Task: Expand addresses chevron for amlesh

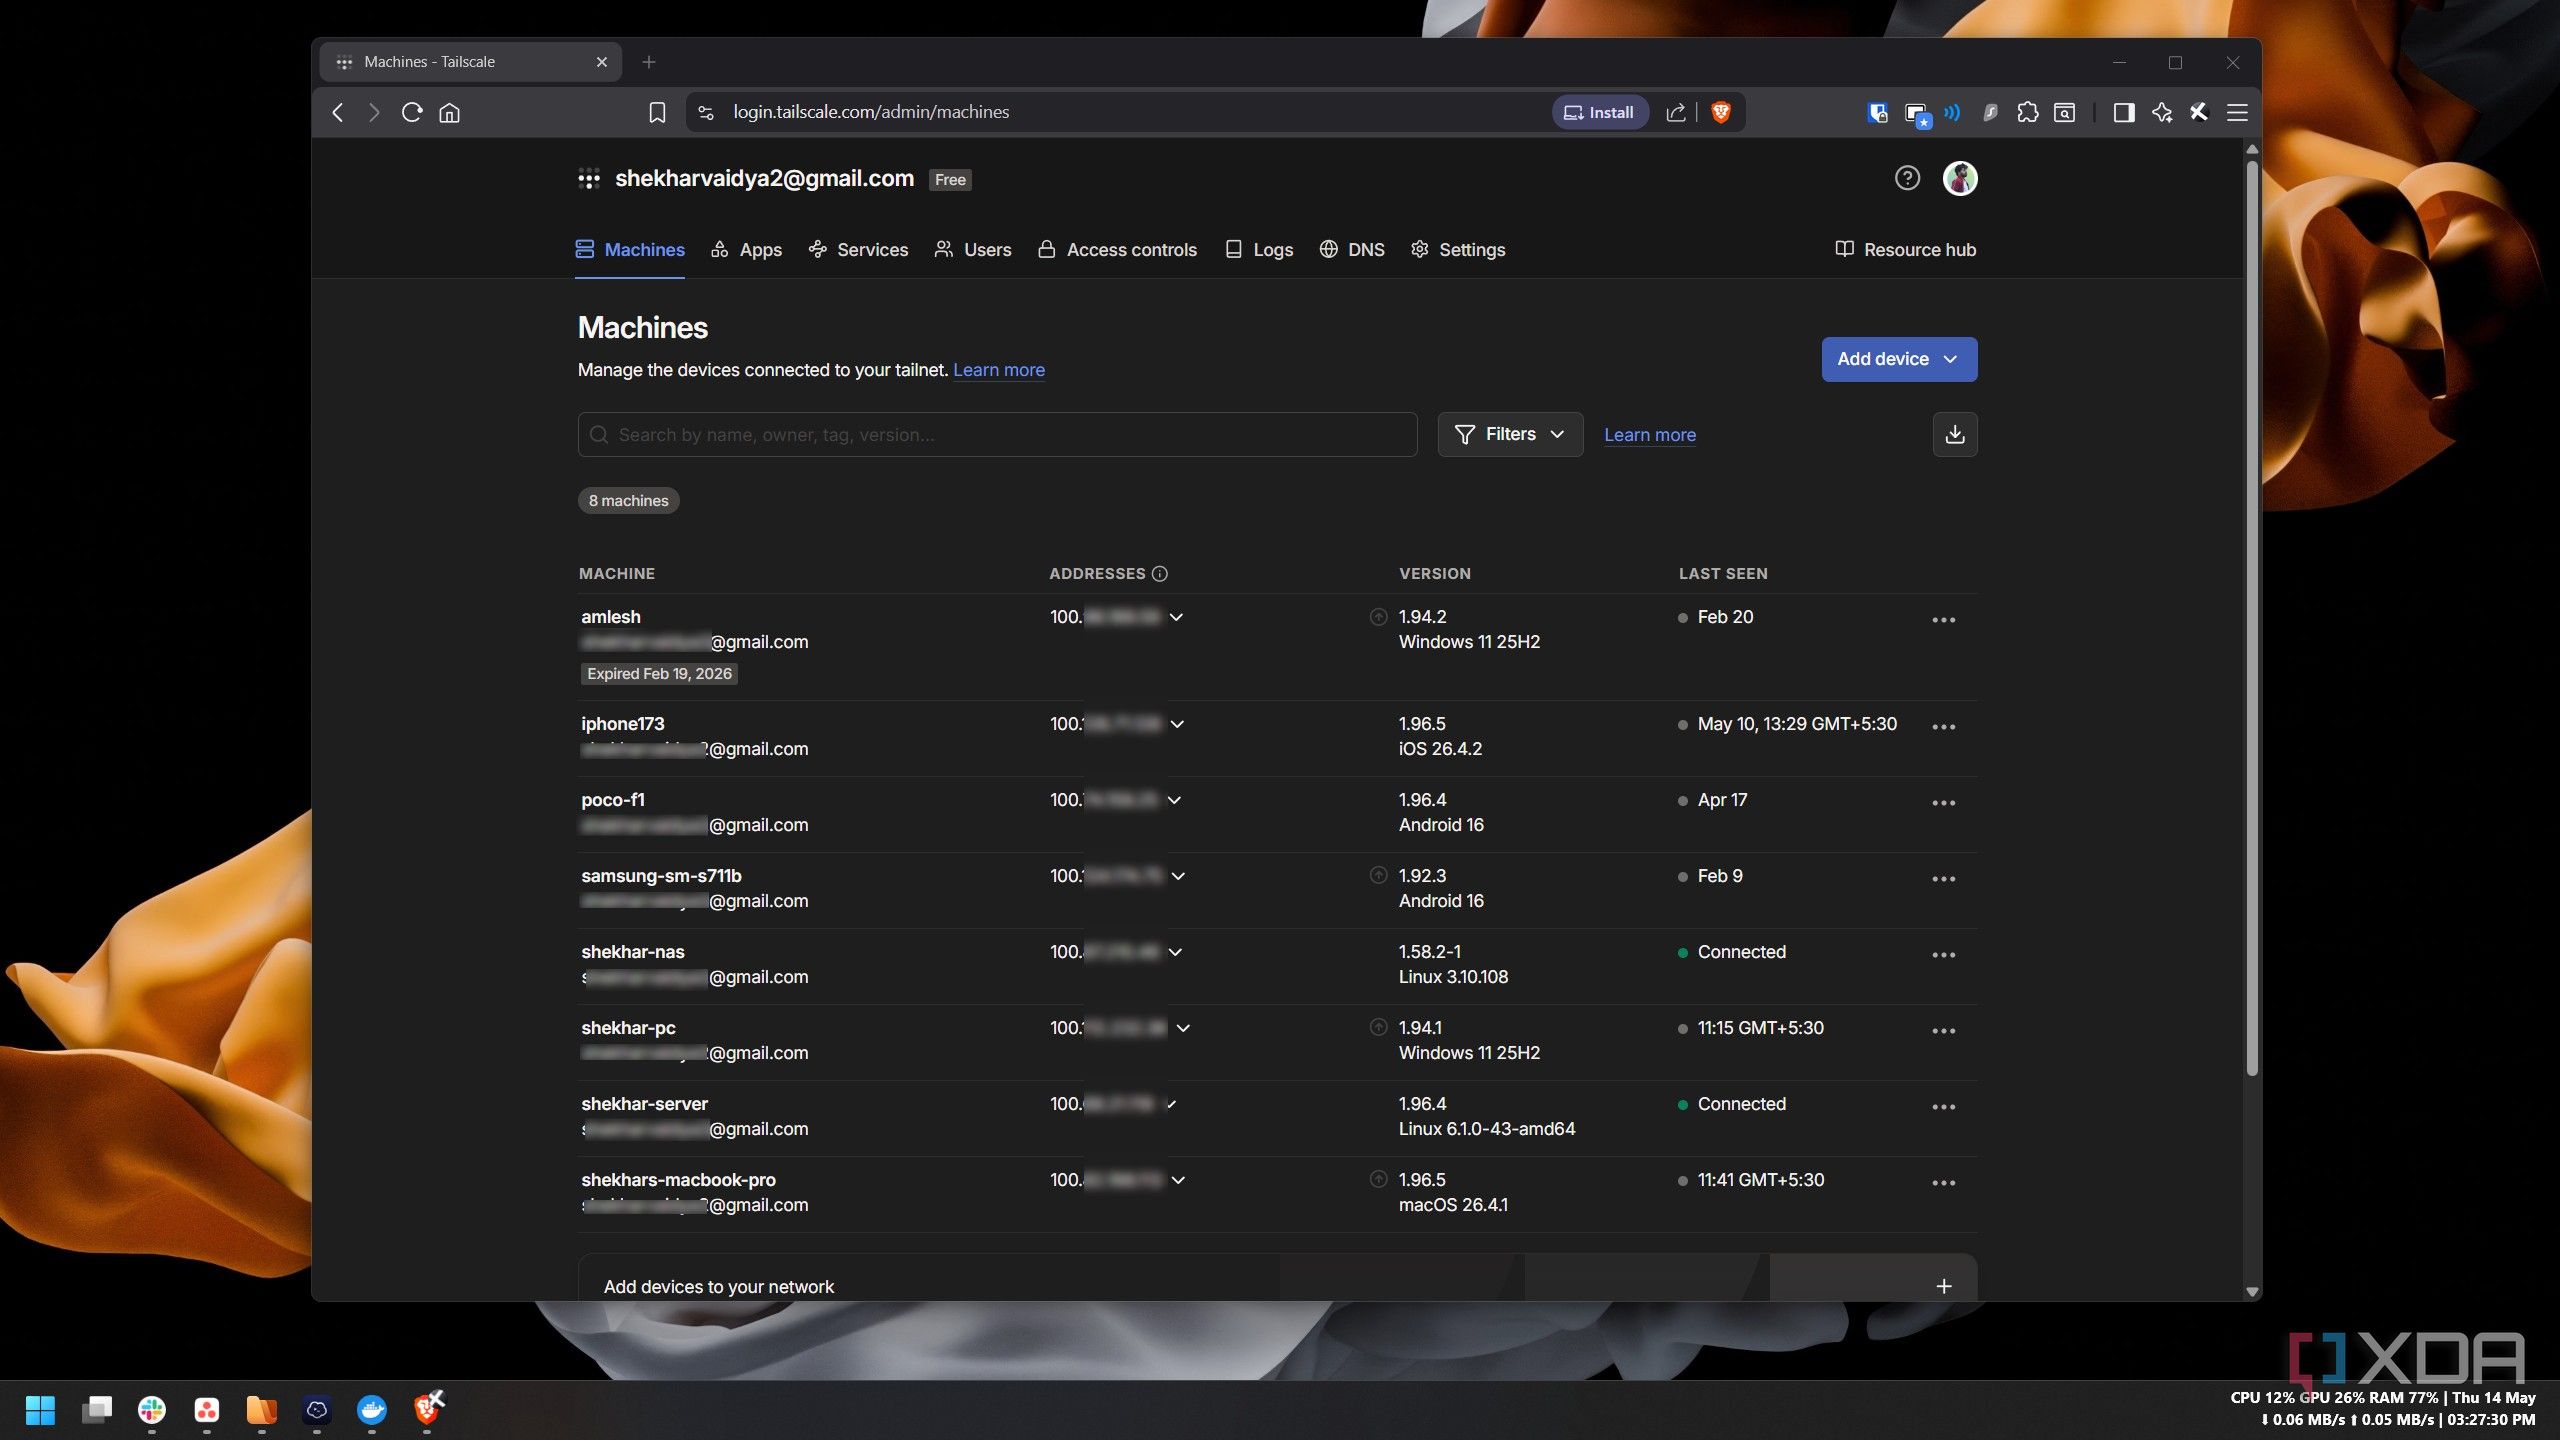Action: pos(1176,617)
